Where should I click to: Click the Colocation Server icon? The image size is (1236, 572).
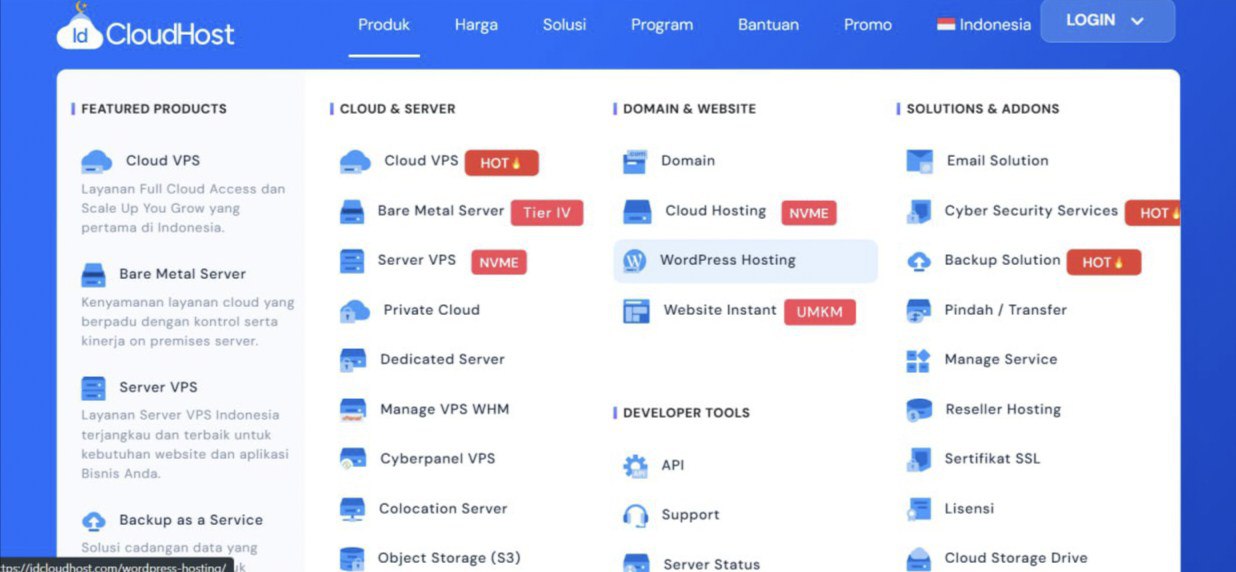pos(352,509)
